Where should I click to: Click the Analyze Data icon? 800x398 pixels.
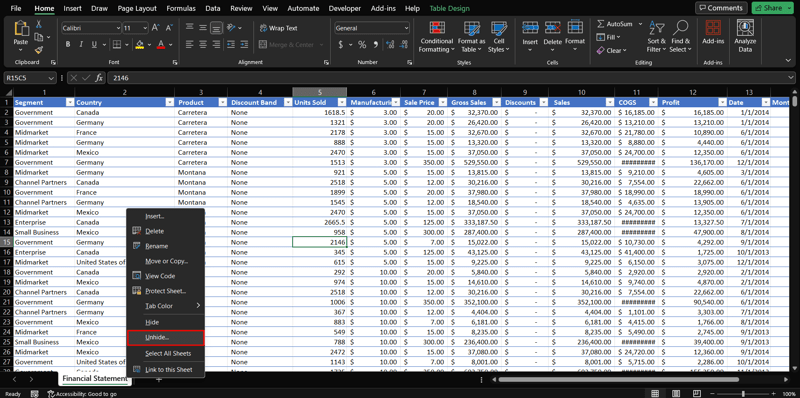tap(745, 28)
